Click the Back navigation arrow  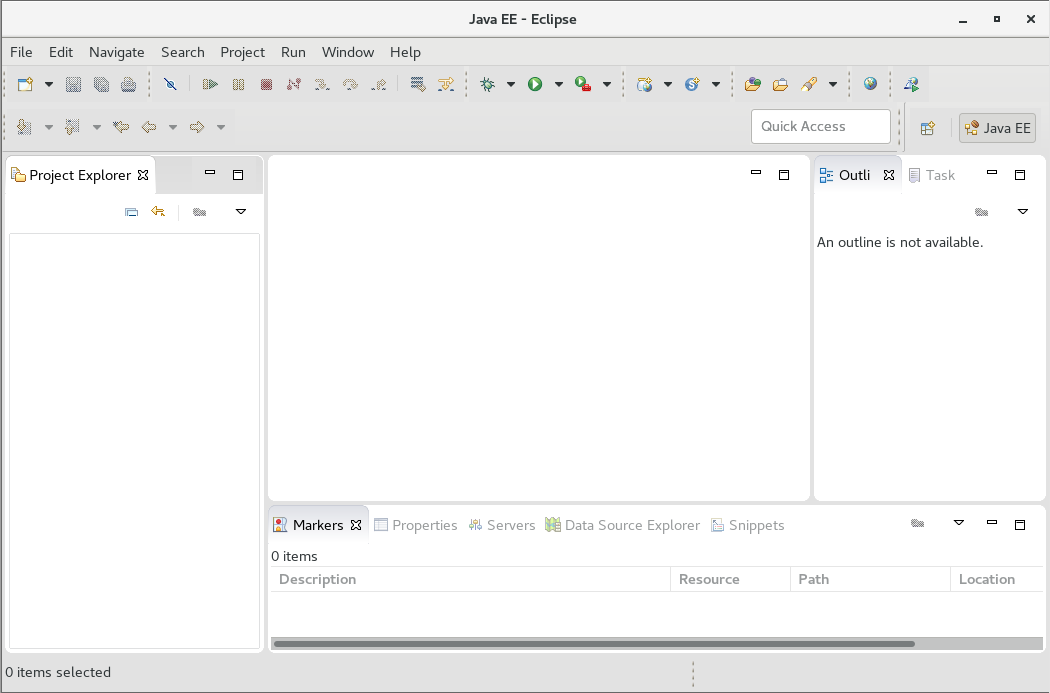(x=149, y=127)
